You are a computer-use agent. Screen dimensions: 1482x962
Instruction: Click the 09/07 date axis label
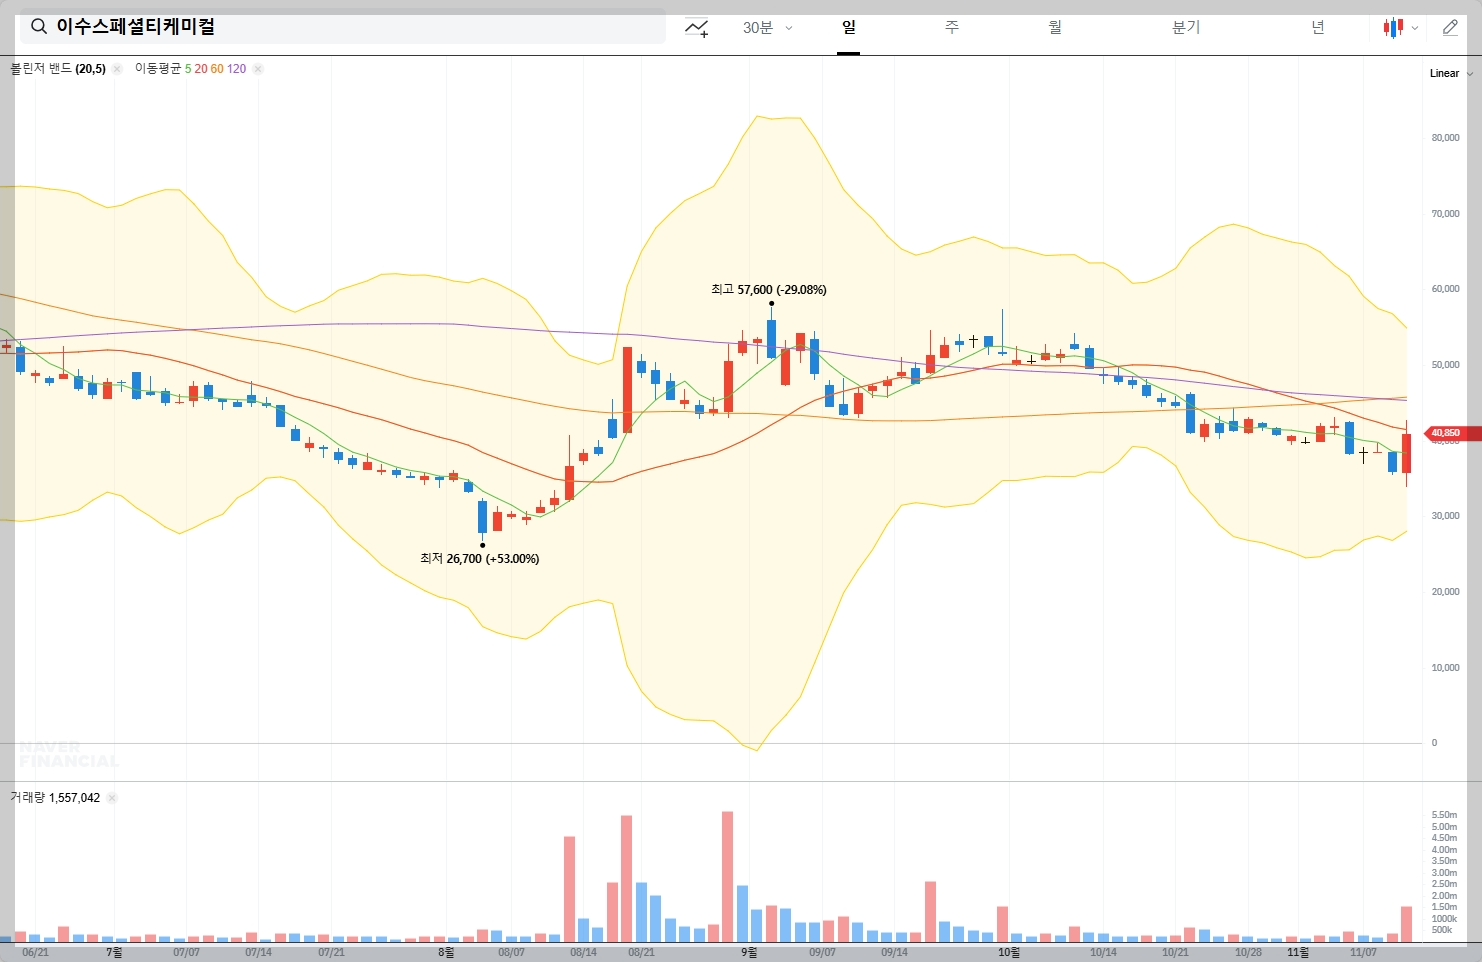822,952
